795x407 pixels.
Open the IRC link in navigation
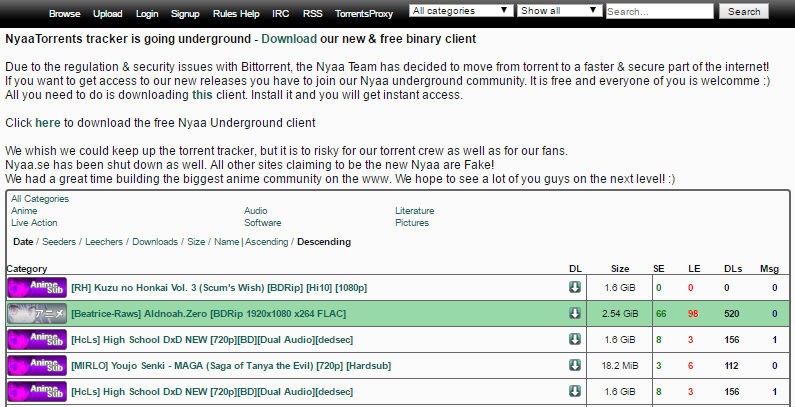281,14
